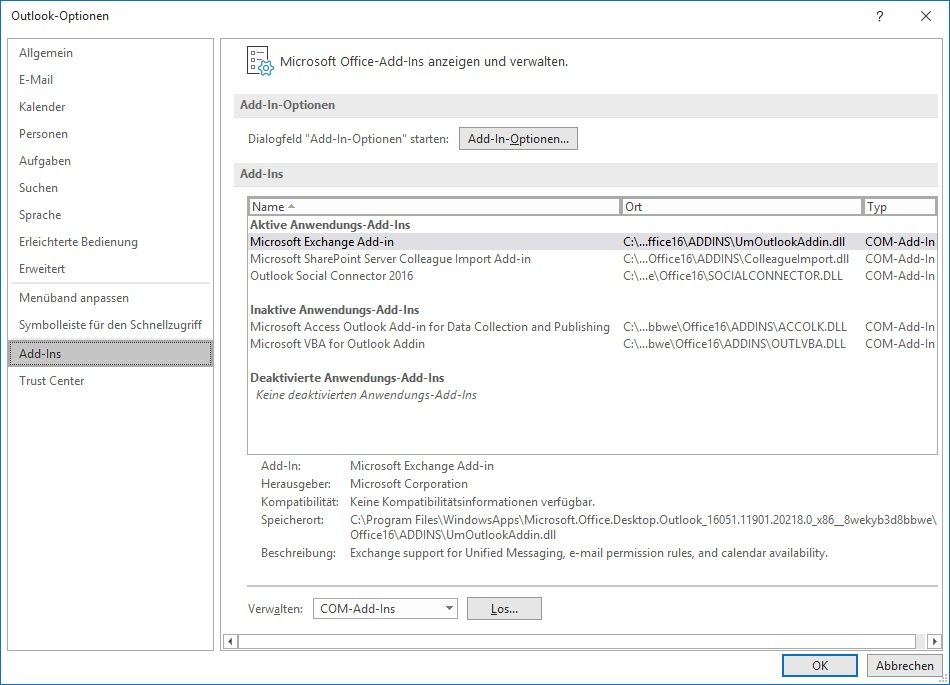Open the Verwalten COM-Add-Ins dropdown
950x685 pixels.
coord(385,609)
